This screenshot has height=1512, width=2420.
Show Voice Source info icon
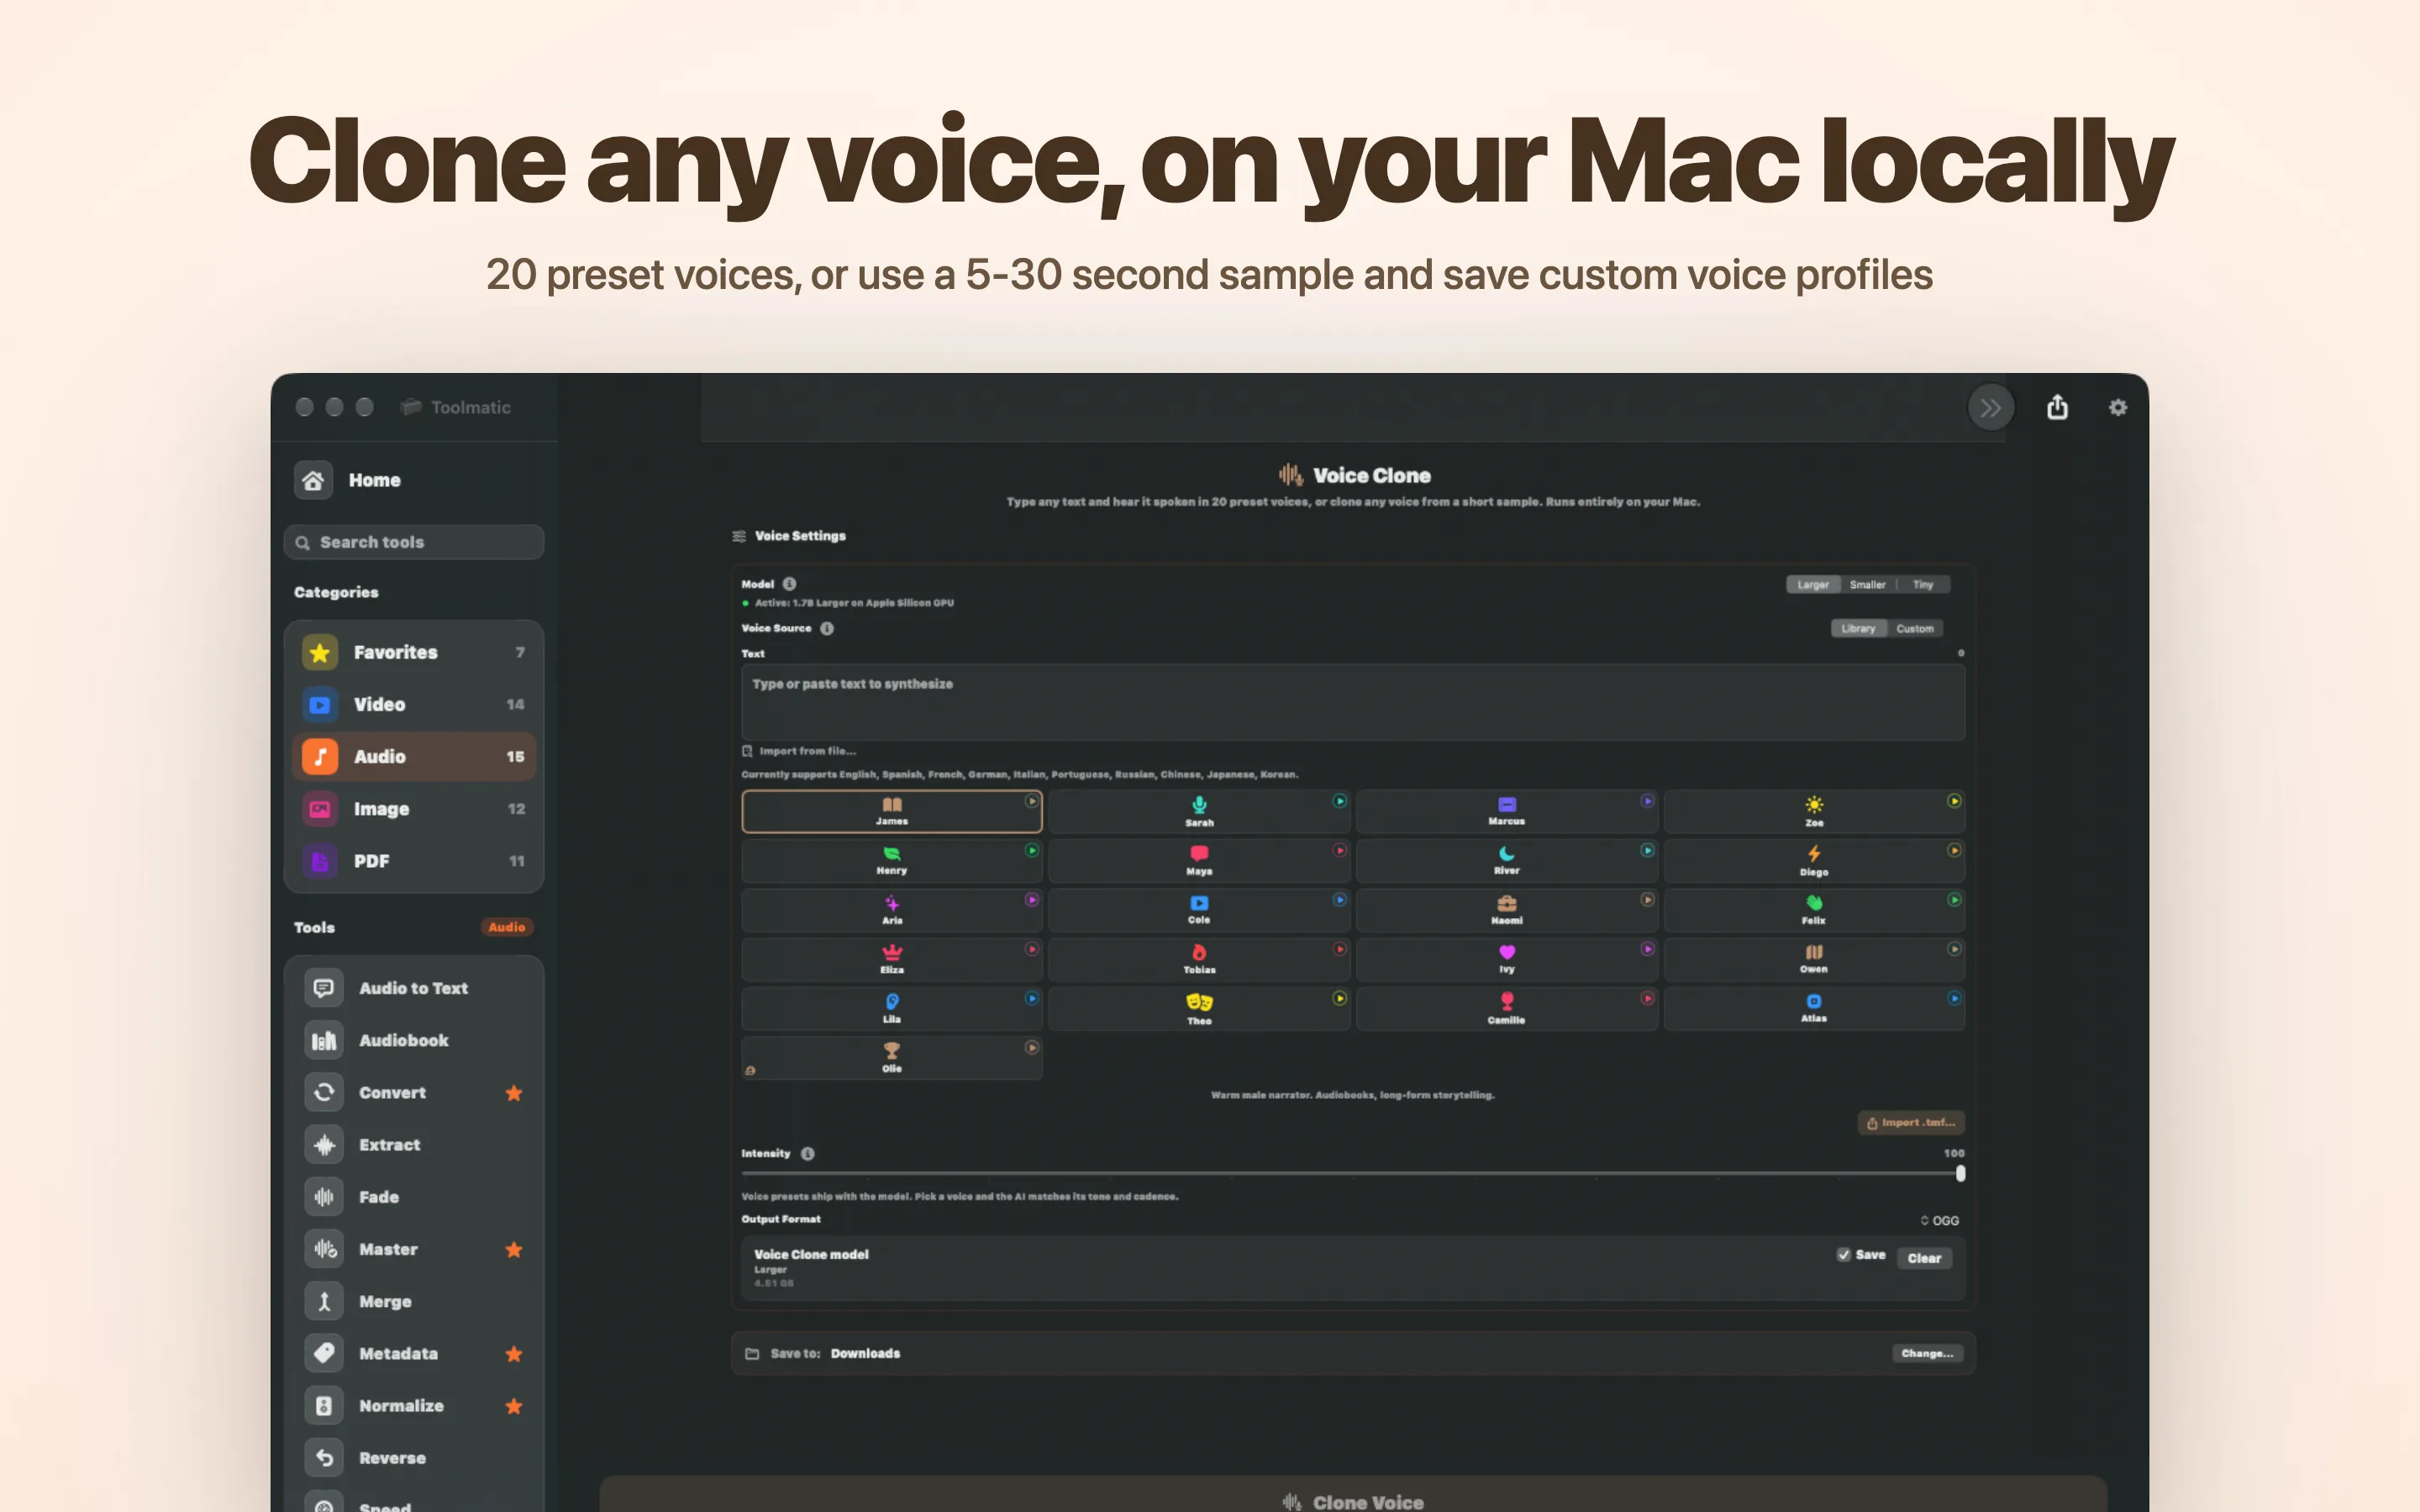pyautogui.click(x=827, y=628)
